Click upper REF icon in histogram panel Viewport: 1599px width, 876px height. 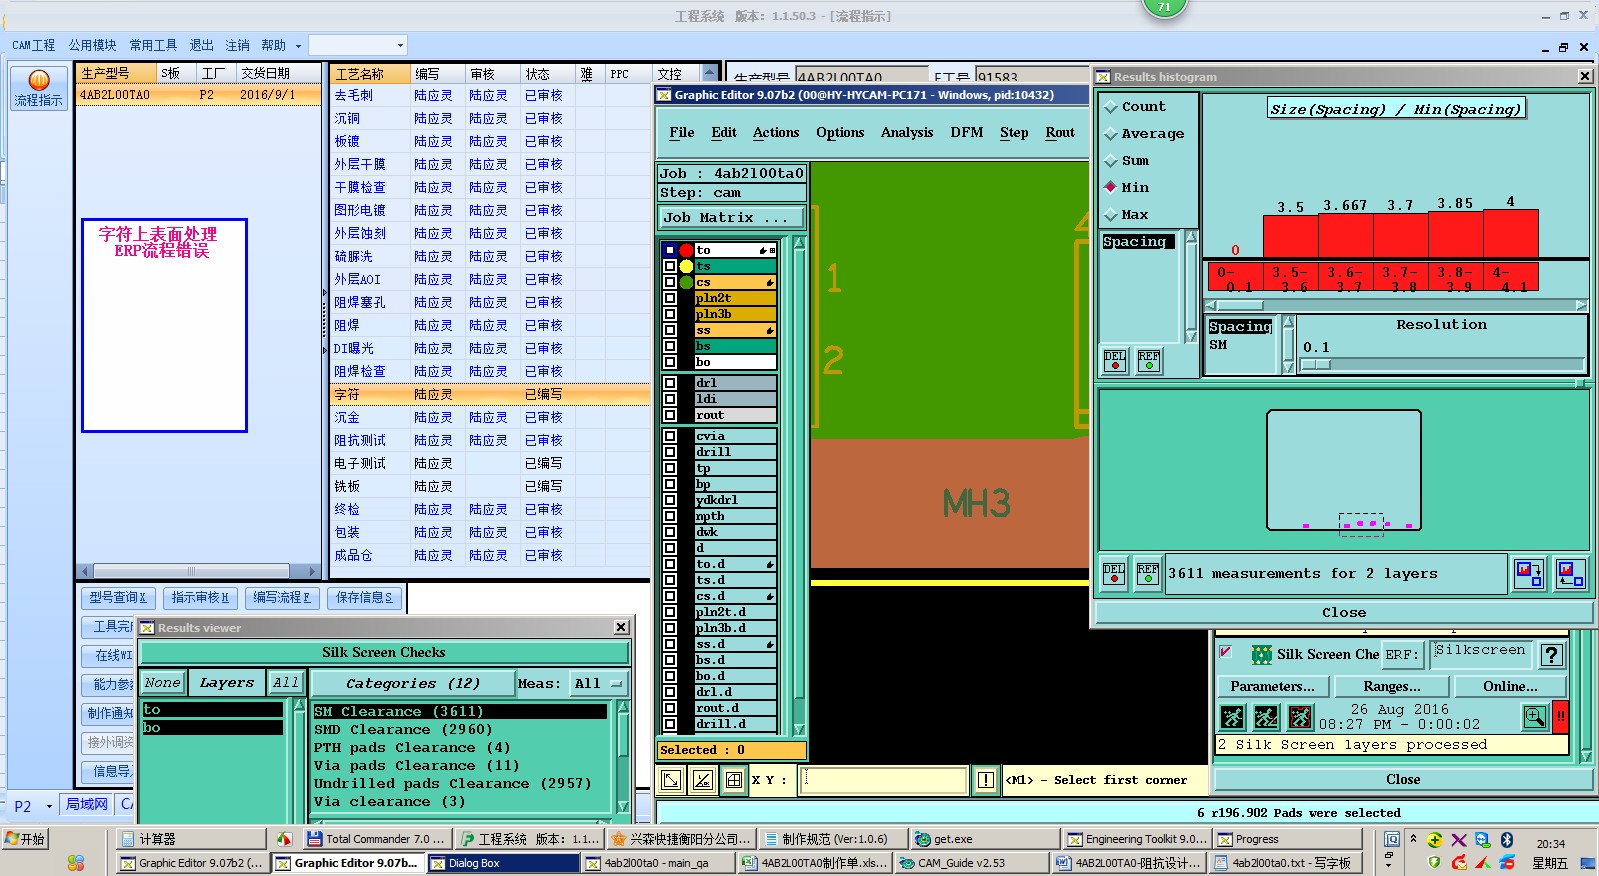[x=1149, y=361]
